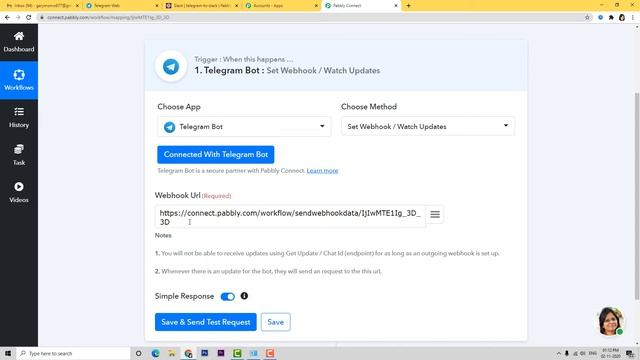
Task: Open History in the sidebar
Action: (19, 118)
